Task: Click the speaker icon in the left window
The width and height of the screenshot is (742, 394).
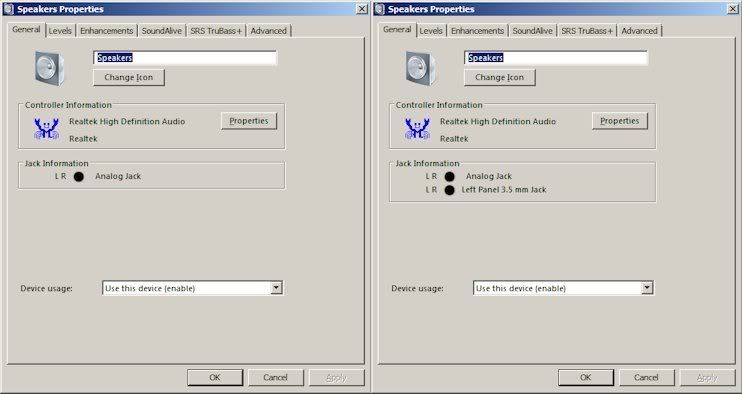Action: 49,69
